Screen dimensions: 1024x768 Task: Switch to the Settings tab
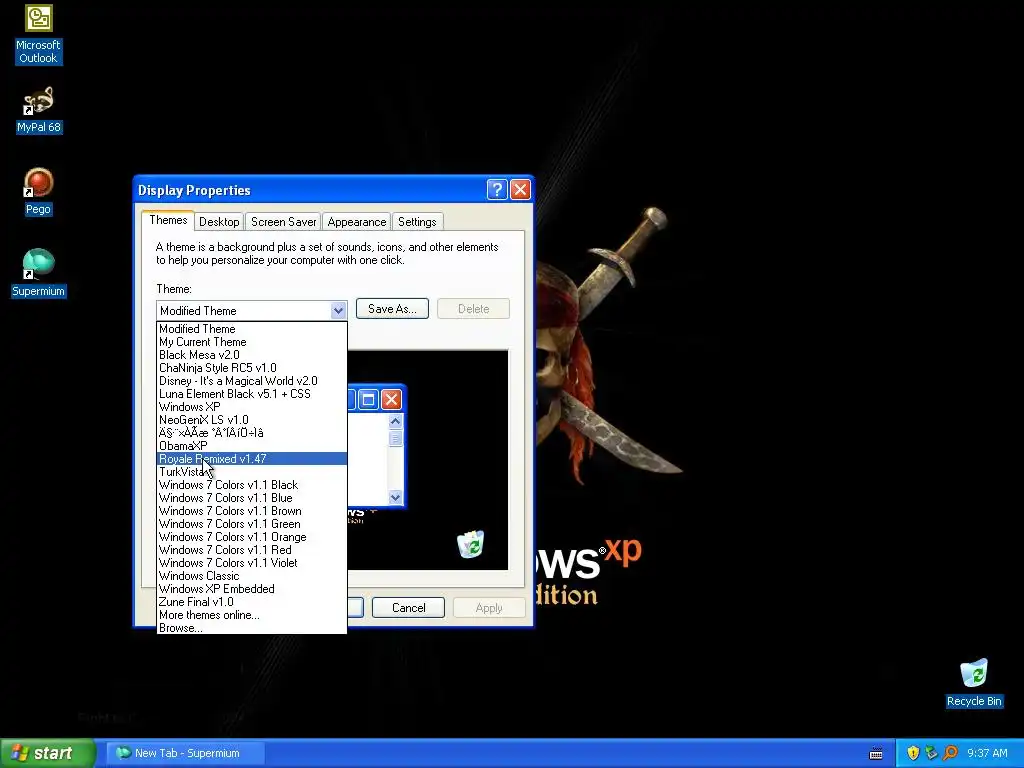(417, 222)
